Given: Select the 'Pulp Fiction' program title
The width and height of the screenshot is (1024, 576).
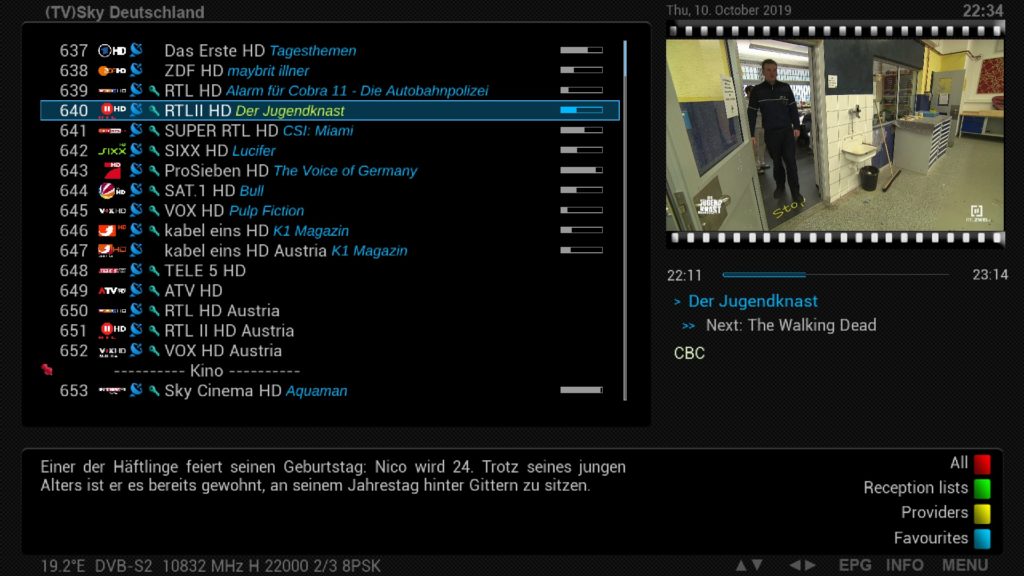Looking at the screenshot, I should 266,211.
